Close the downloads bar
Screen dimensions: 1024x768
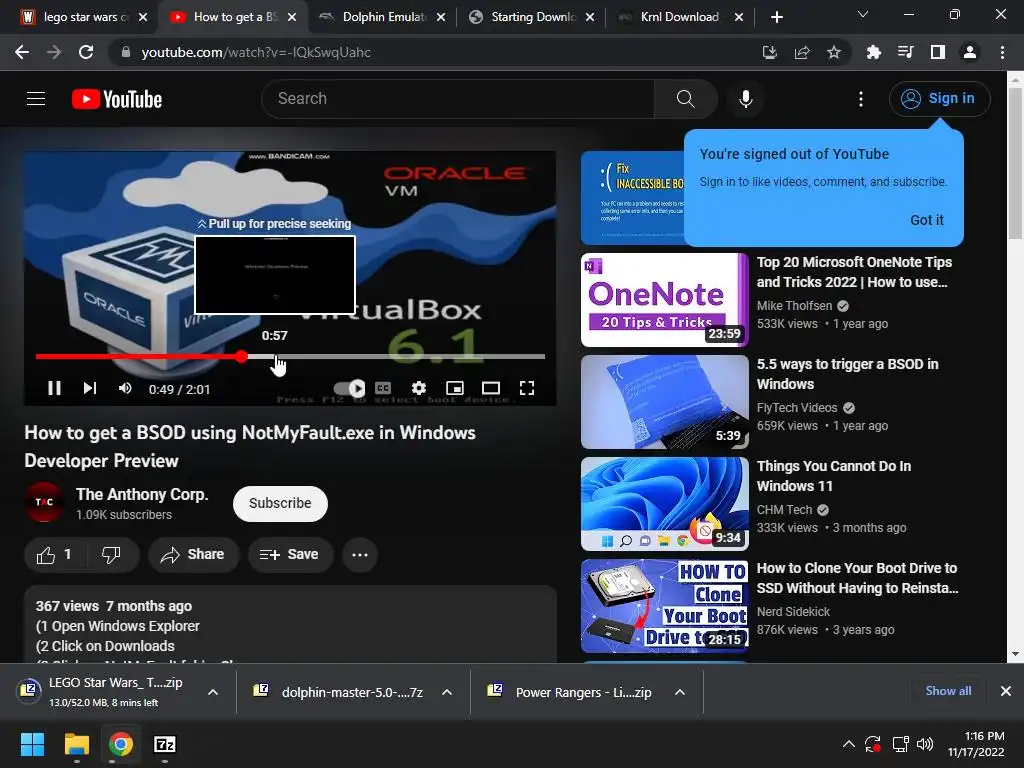click(x=1006, y=691)
